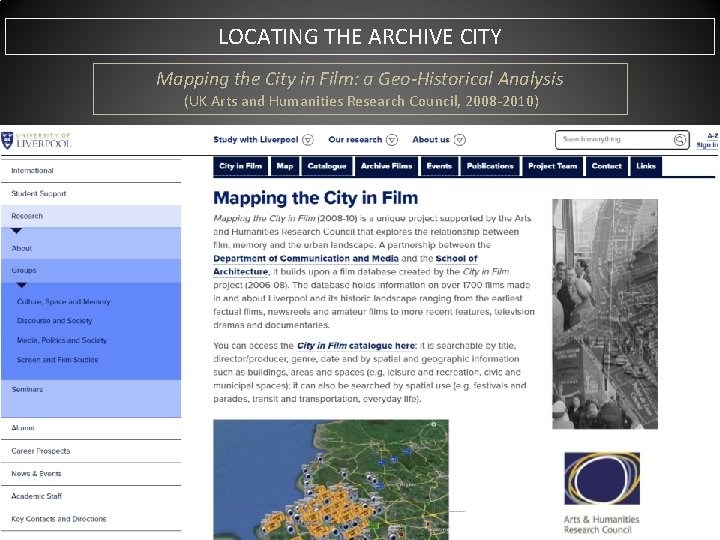The image size is (720, 540).
Task: Open the Catalogue tab
Action: tap(327, 166)
